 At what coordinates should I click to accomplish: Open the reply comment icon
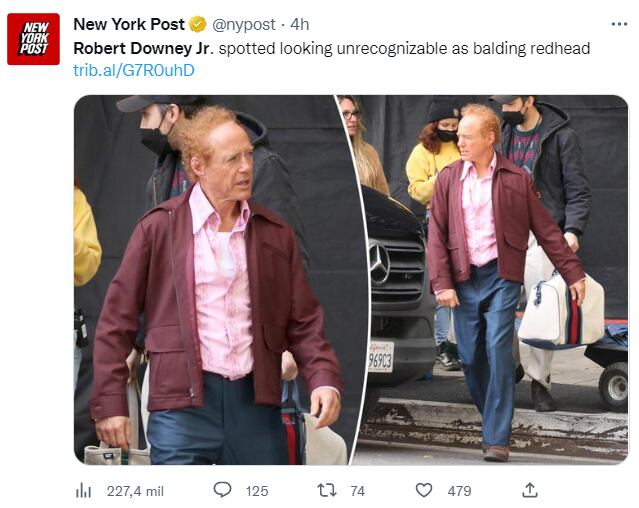click(x=223, y=490)
